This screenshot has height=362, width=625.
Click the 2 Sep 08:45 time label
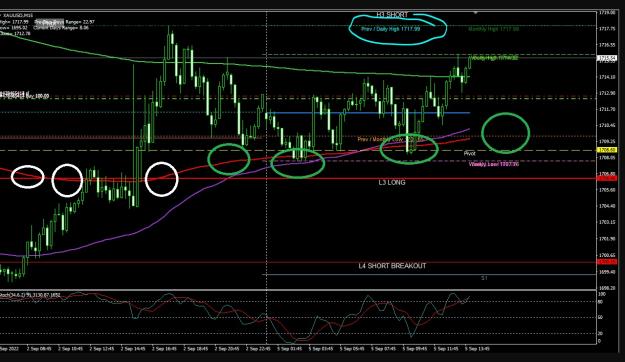[39, 349]
